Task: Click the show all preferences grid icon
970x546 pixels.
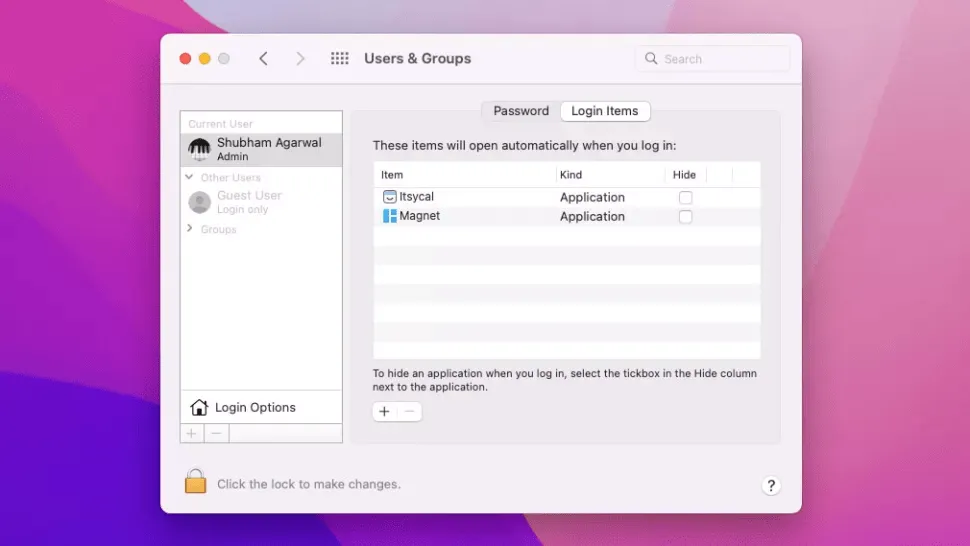Action: (x=340, y=59)
